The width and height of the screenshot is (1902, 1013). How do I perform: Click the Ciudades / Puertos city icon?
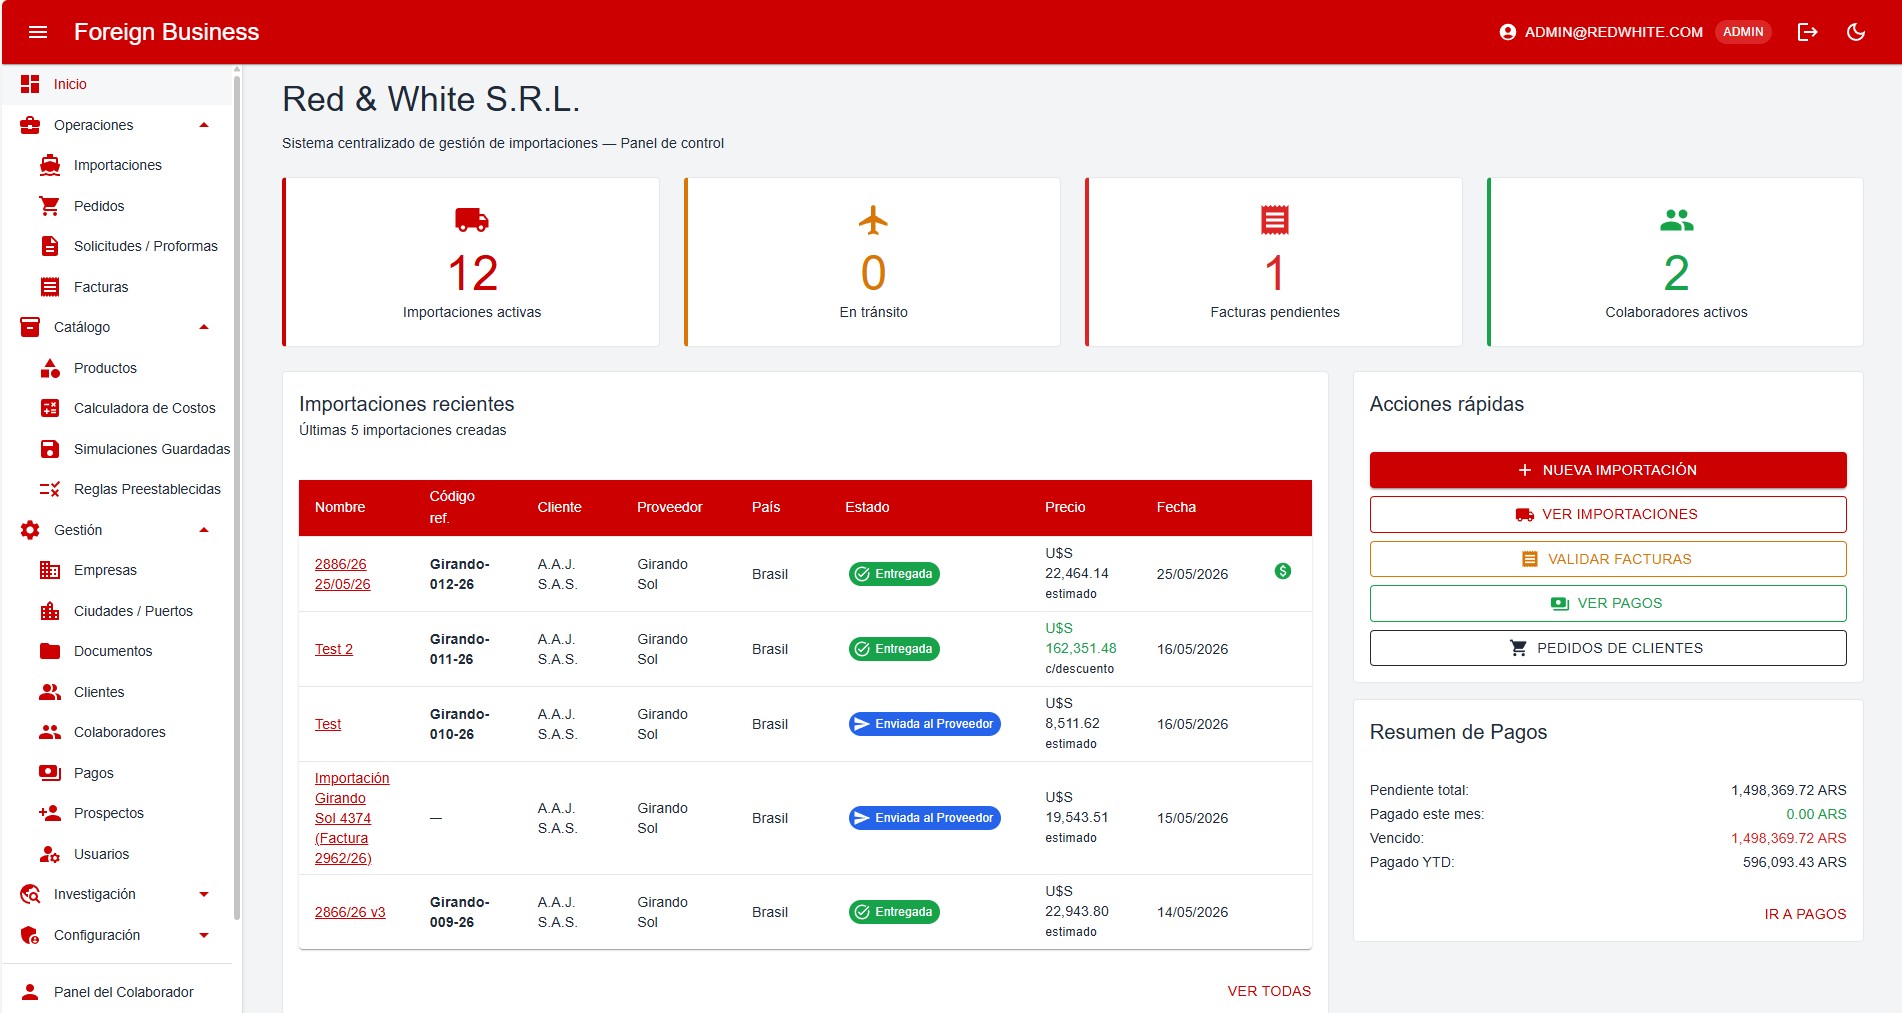coord(50,611)
